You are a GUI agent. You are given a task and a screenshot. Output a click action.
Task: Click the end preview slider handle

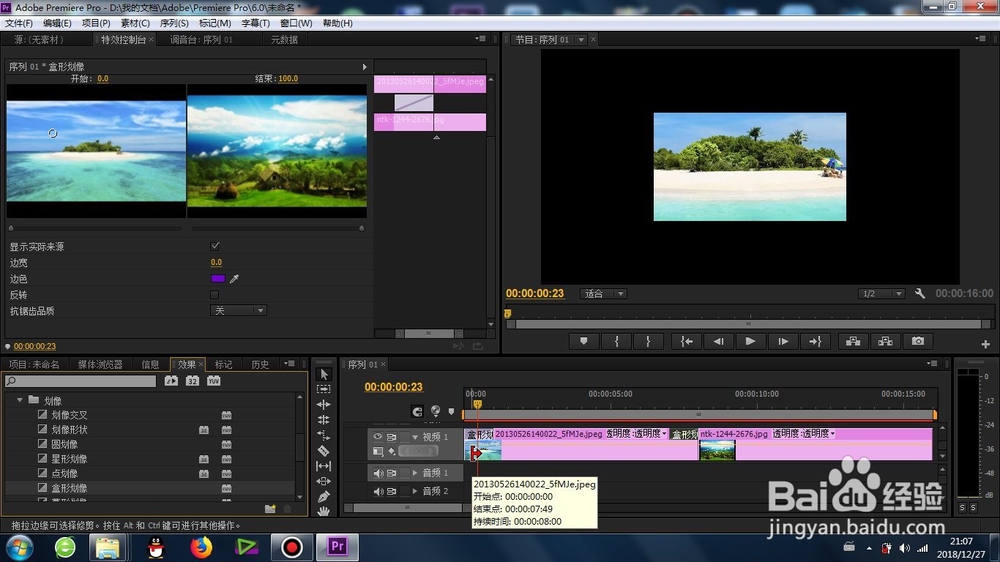coord(362,228)
